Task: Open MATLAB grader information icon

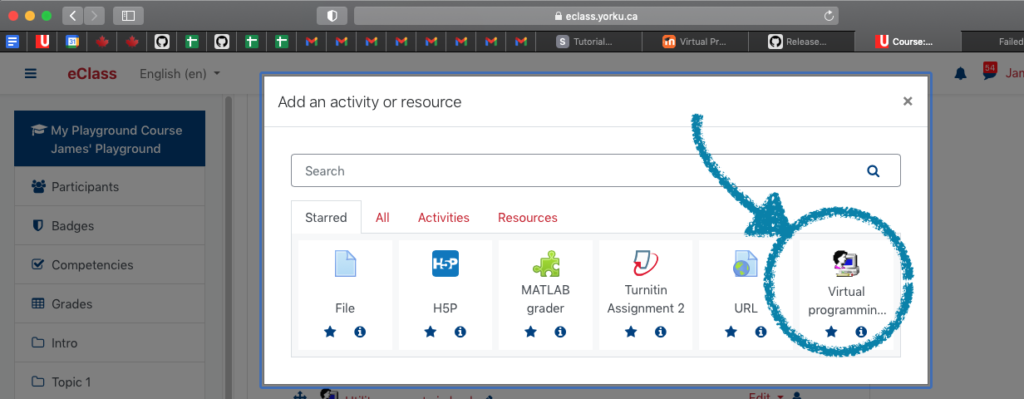Action: 560,332
